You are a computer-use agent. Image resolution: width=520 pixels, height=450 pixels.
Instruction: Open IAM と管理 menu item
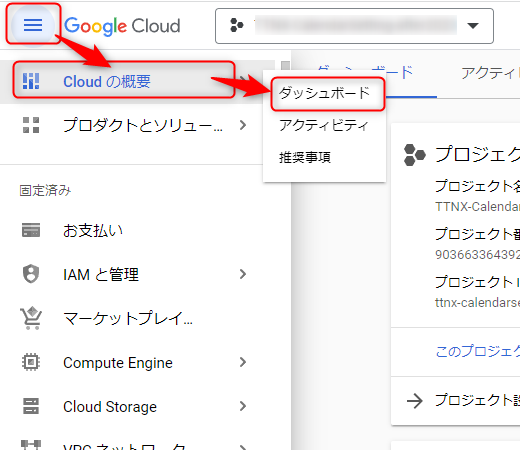(x=137, y=274)
